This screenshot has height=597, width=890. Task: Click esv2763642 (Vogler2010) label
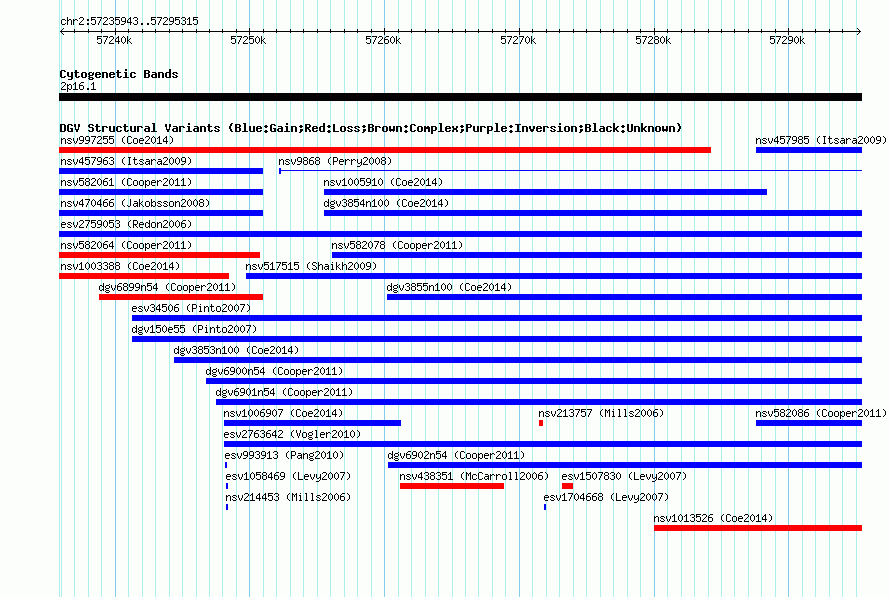292,434
